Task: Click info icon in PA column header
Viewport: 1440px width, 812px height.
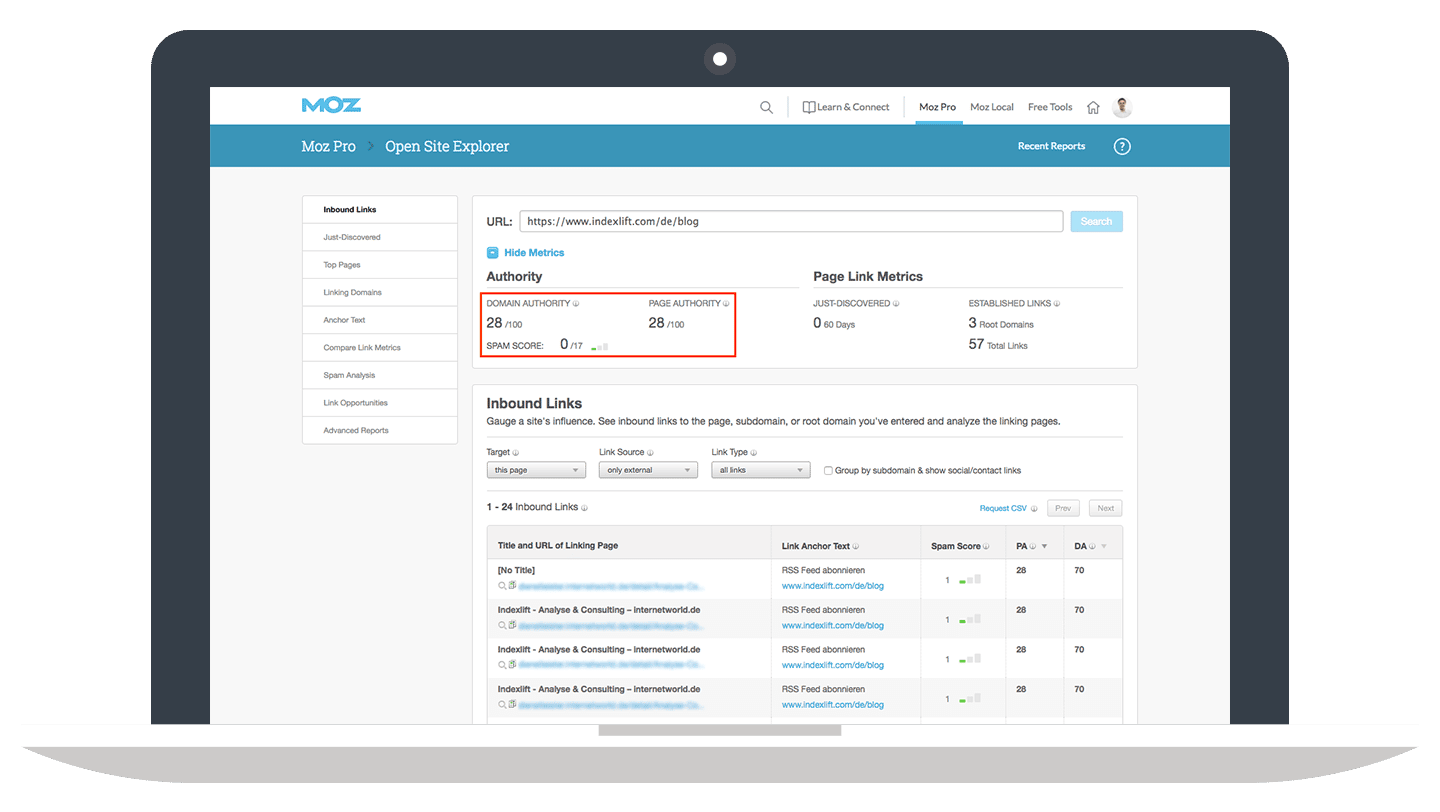Action: point(1033,546)
